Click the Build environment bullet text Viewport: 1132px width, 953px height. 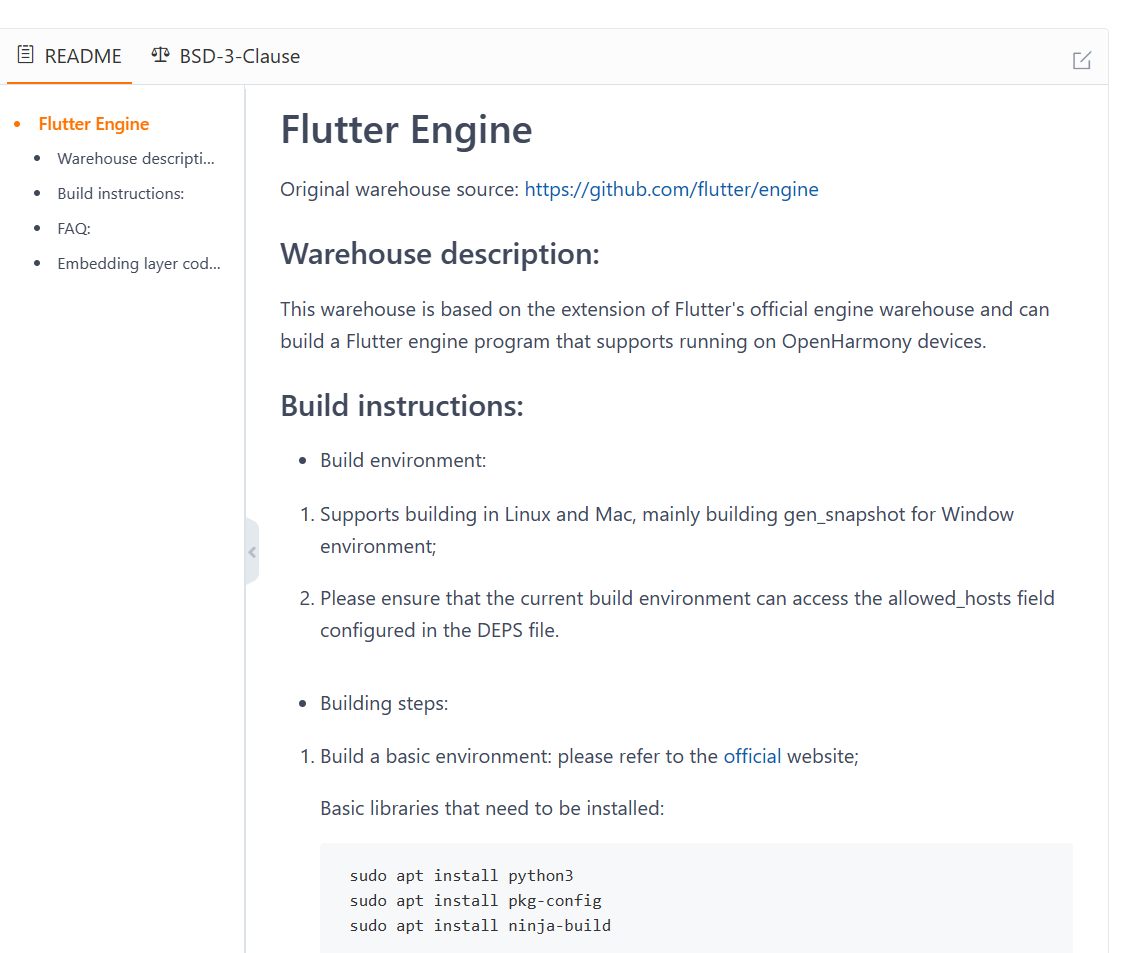coord(403,461)
